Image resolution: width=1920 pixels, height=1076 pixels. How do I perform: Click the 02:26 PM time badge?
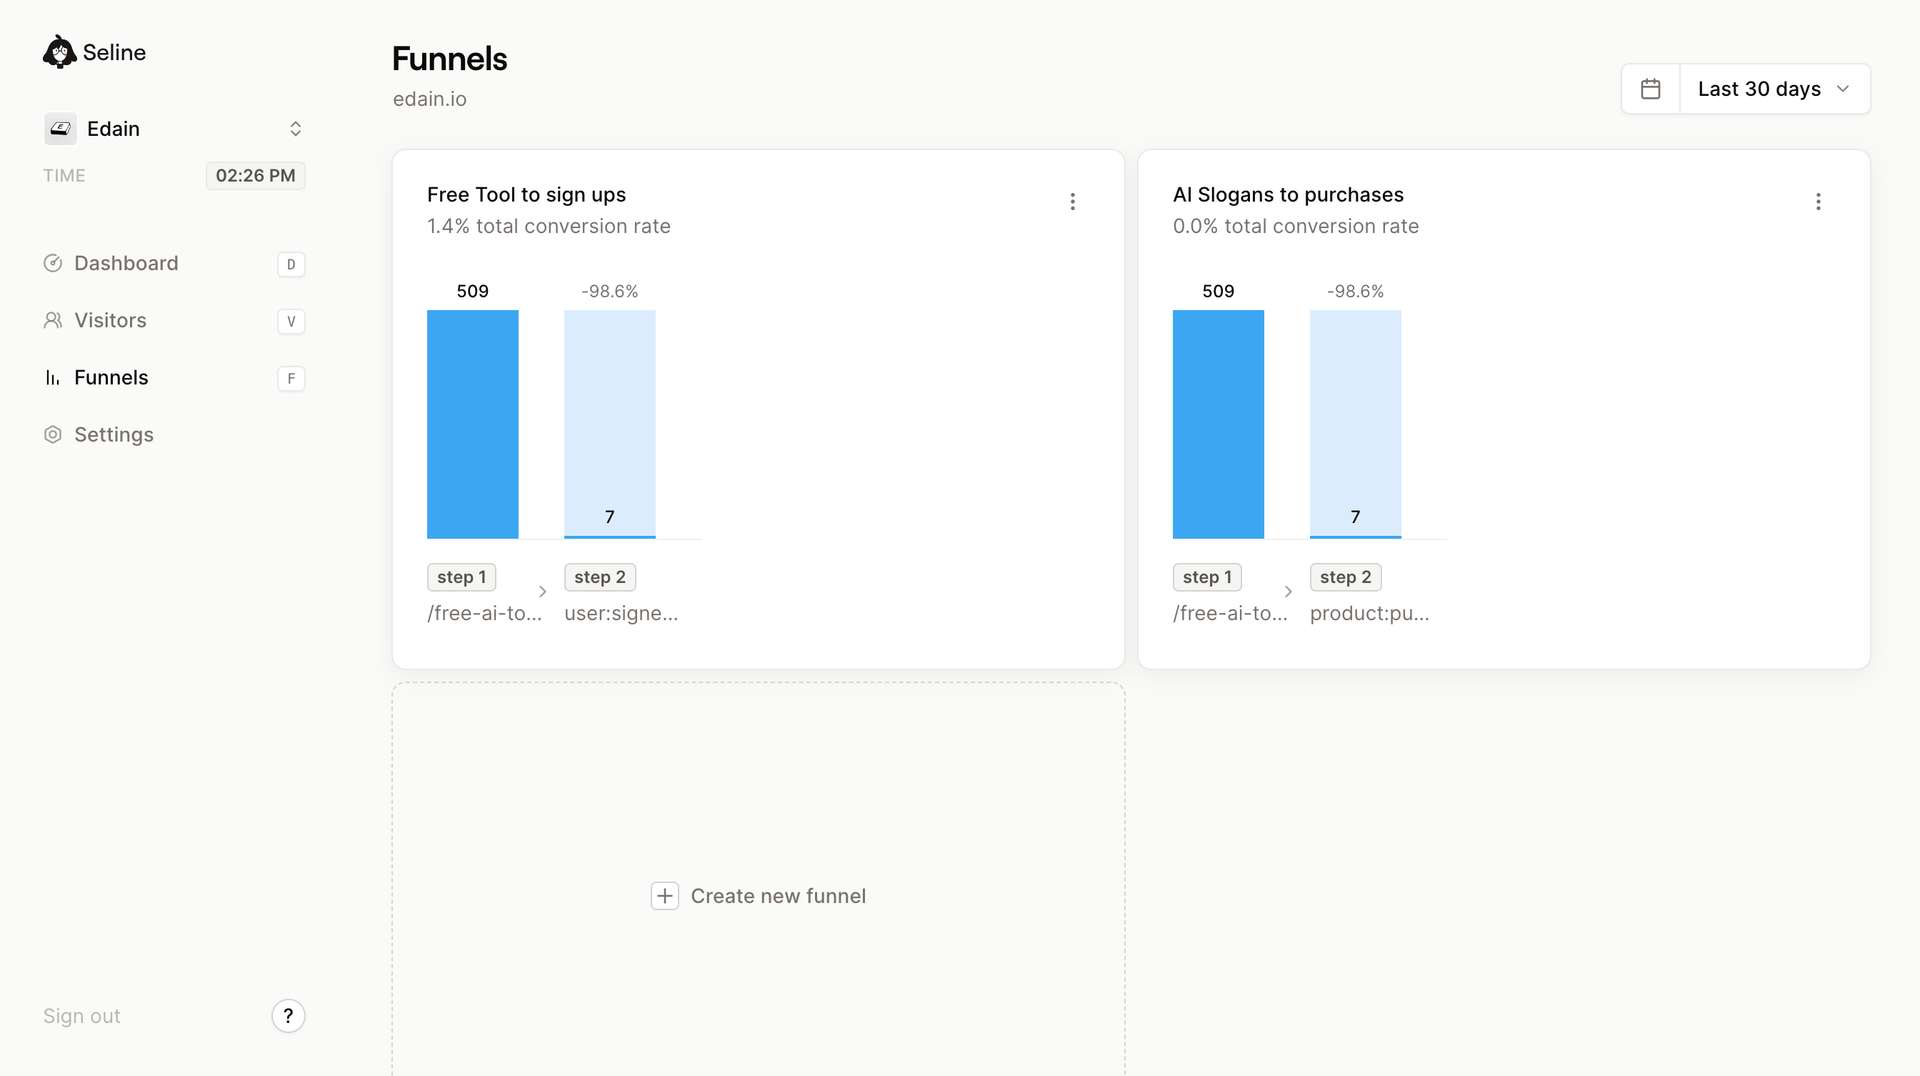pos(255,176)
